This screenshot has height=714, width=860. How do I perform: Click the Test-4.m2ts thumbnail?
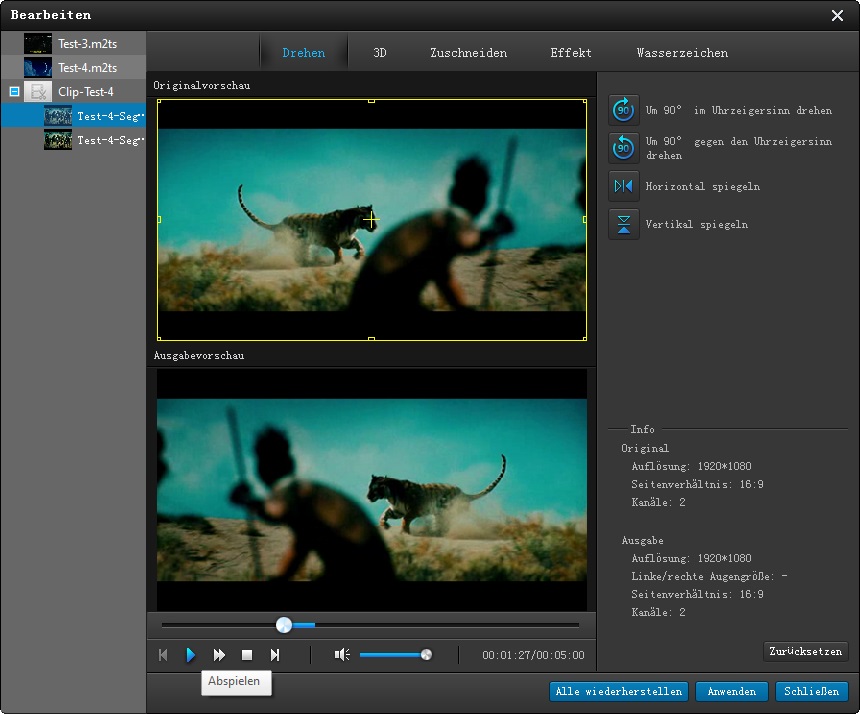(38, 67)
